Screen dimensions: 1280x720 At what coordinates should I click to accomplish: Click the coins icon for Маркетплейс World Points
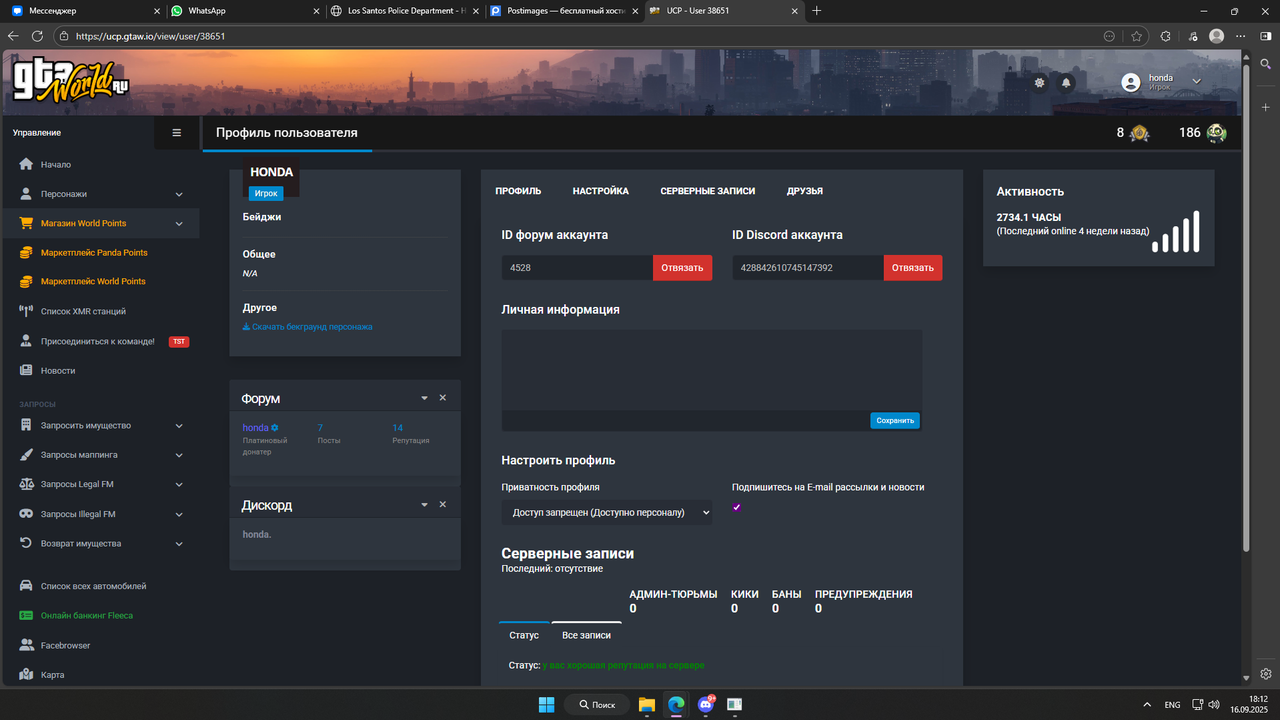pos(27,281)
